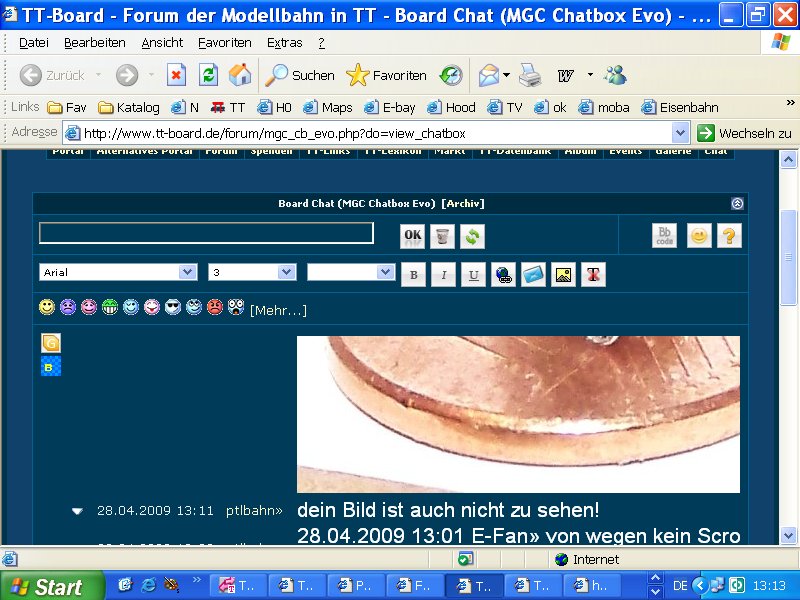
Task: Open dropdown arrow next to Back button
Action: tap(98, 76)
